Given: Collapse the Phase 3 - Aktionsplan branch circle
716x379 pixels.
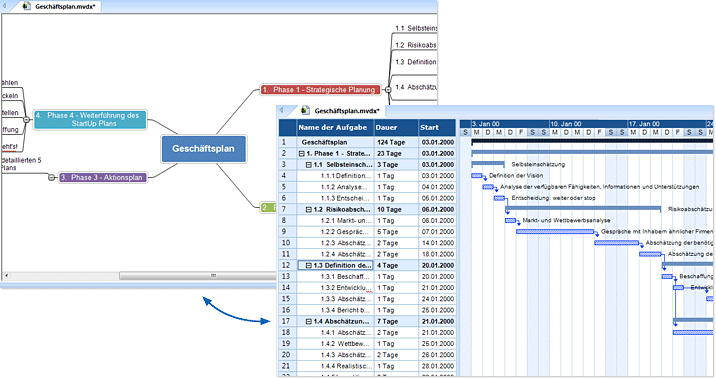Looking at the screenshot, I should click(51, 177).
